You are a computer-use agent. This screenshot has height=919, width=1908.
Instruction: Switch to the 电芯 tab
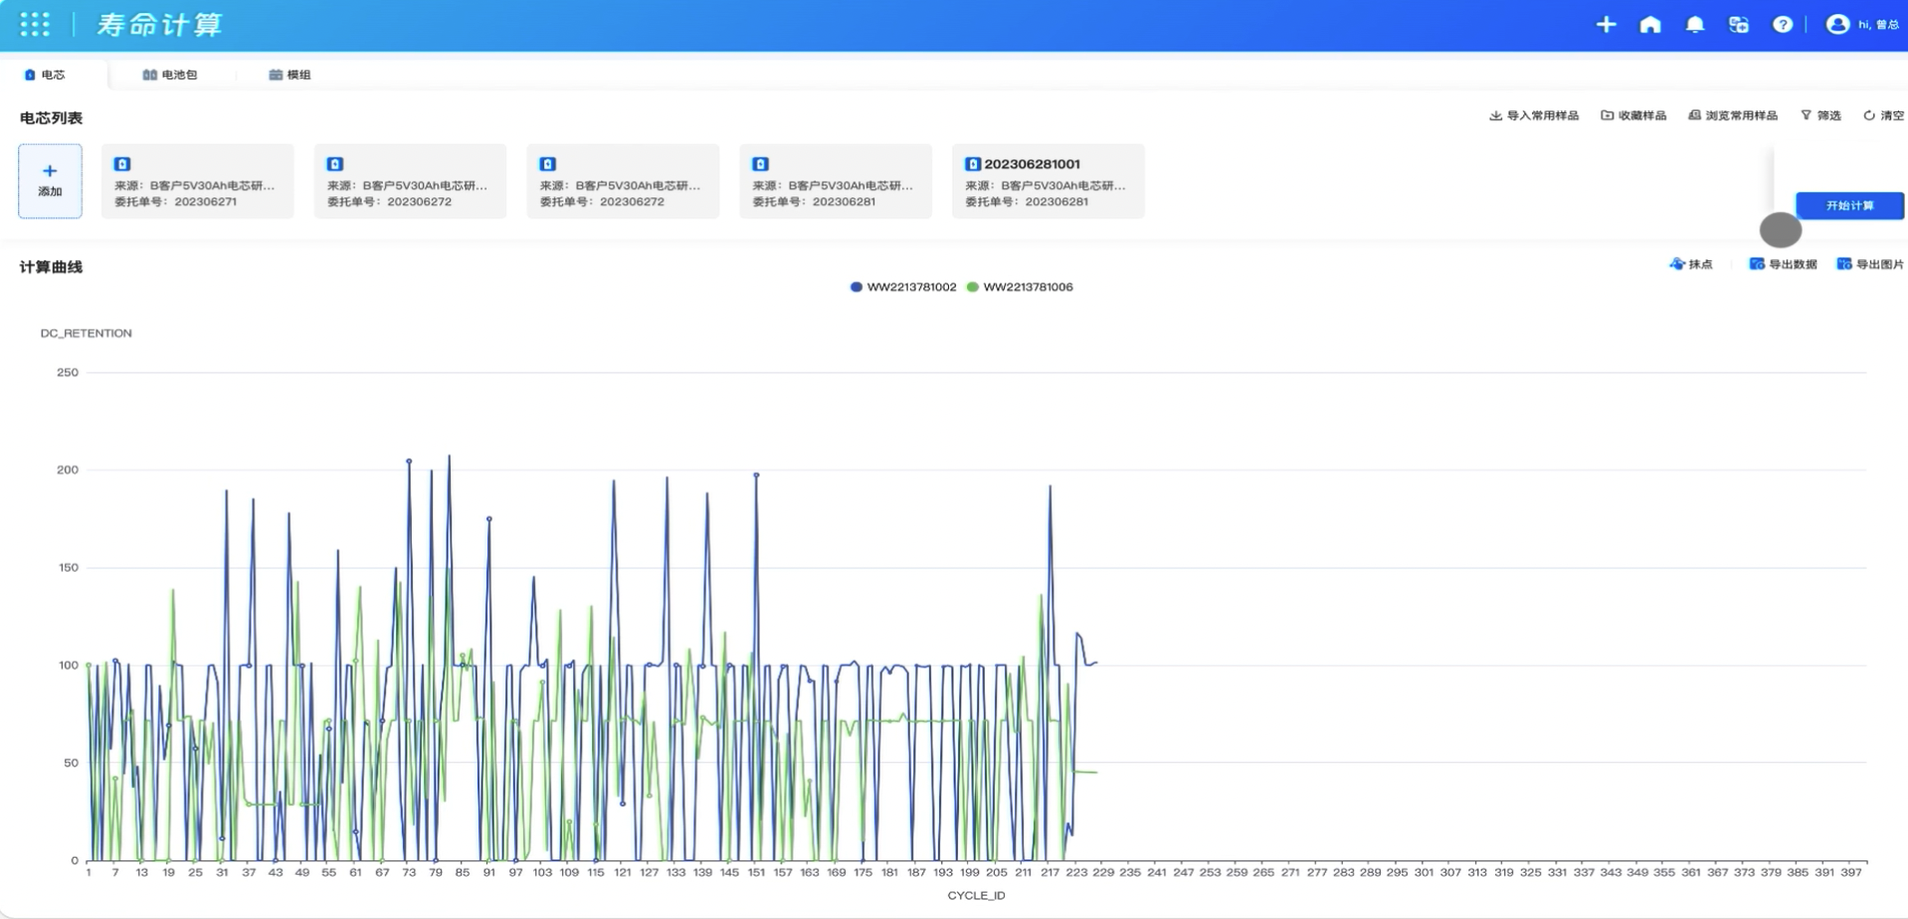tap(45, 75)
